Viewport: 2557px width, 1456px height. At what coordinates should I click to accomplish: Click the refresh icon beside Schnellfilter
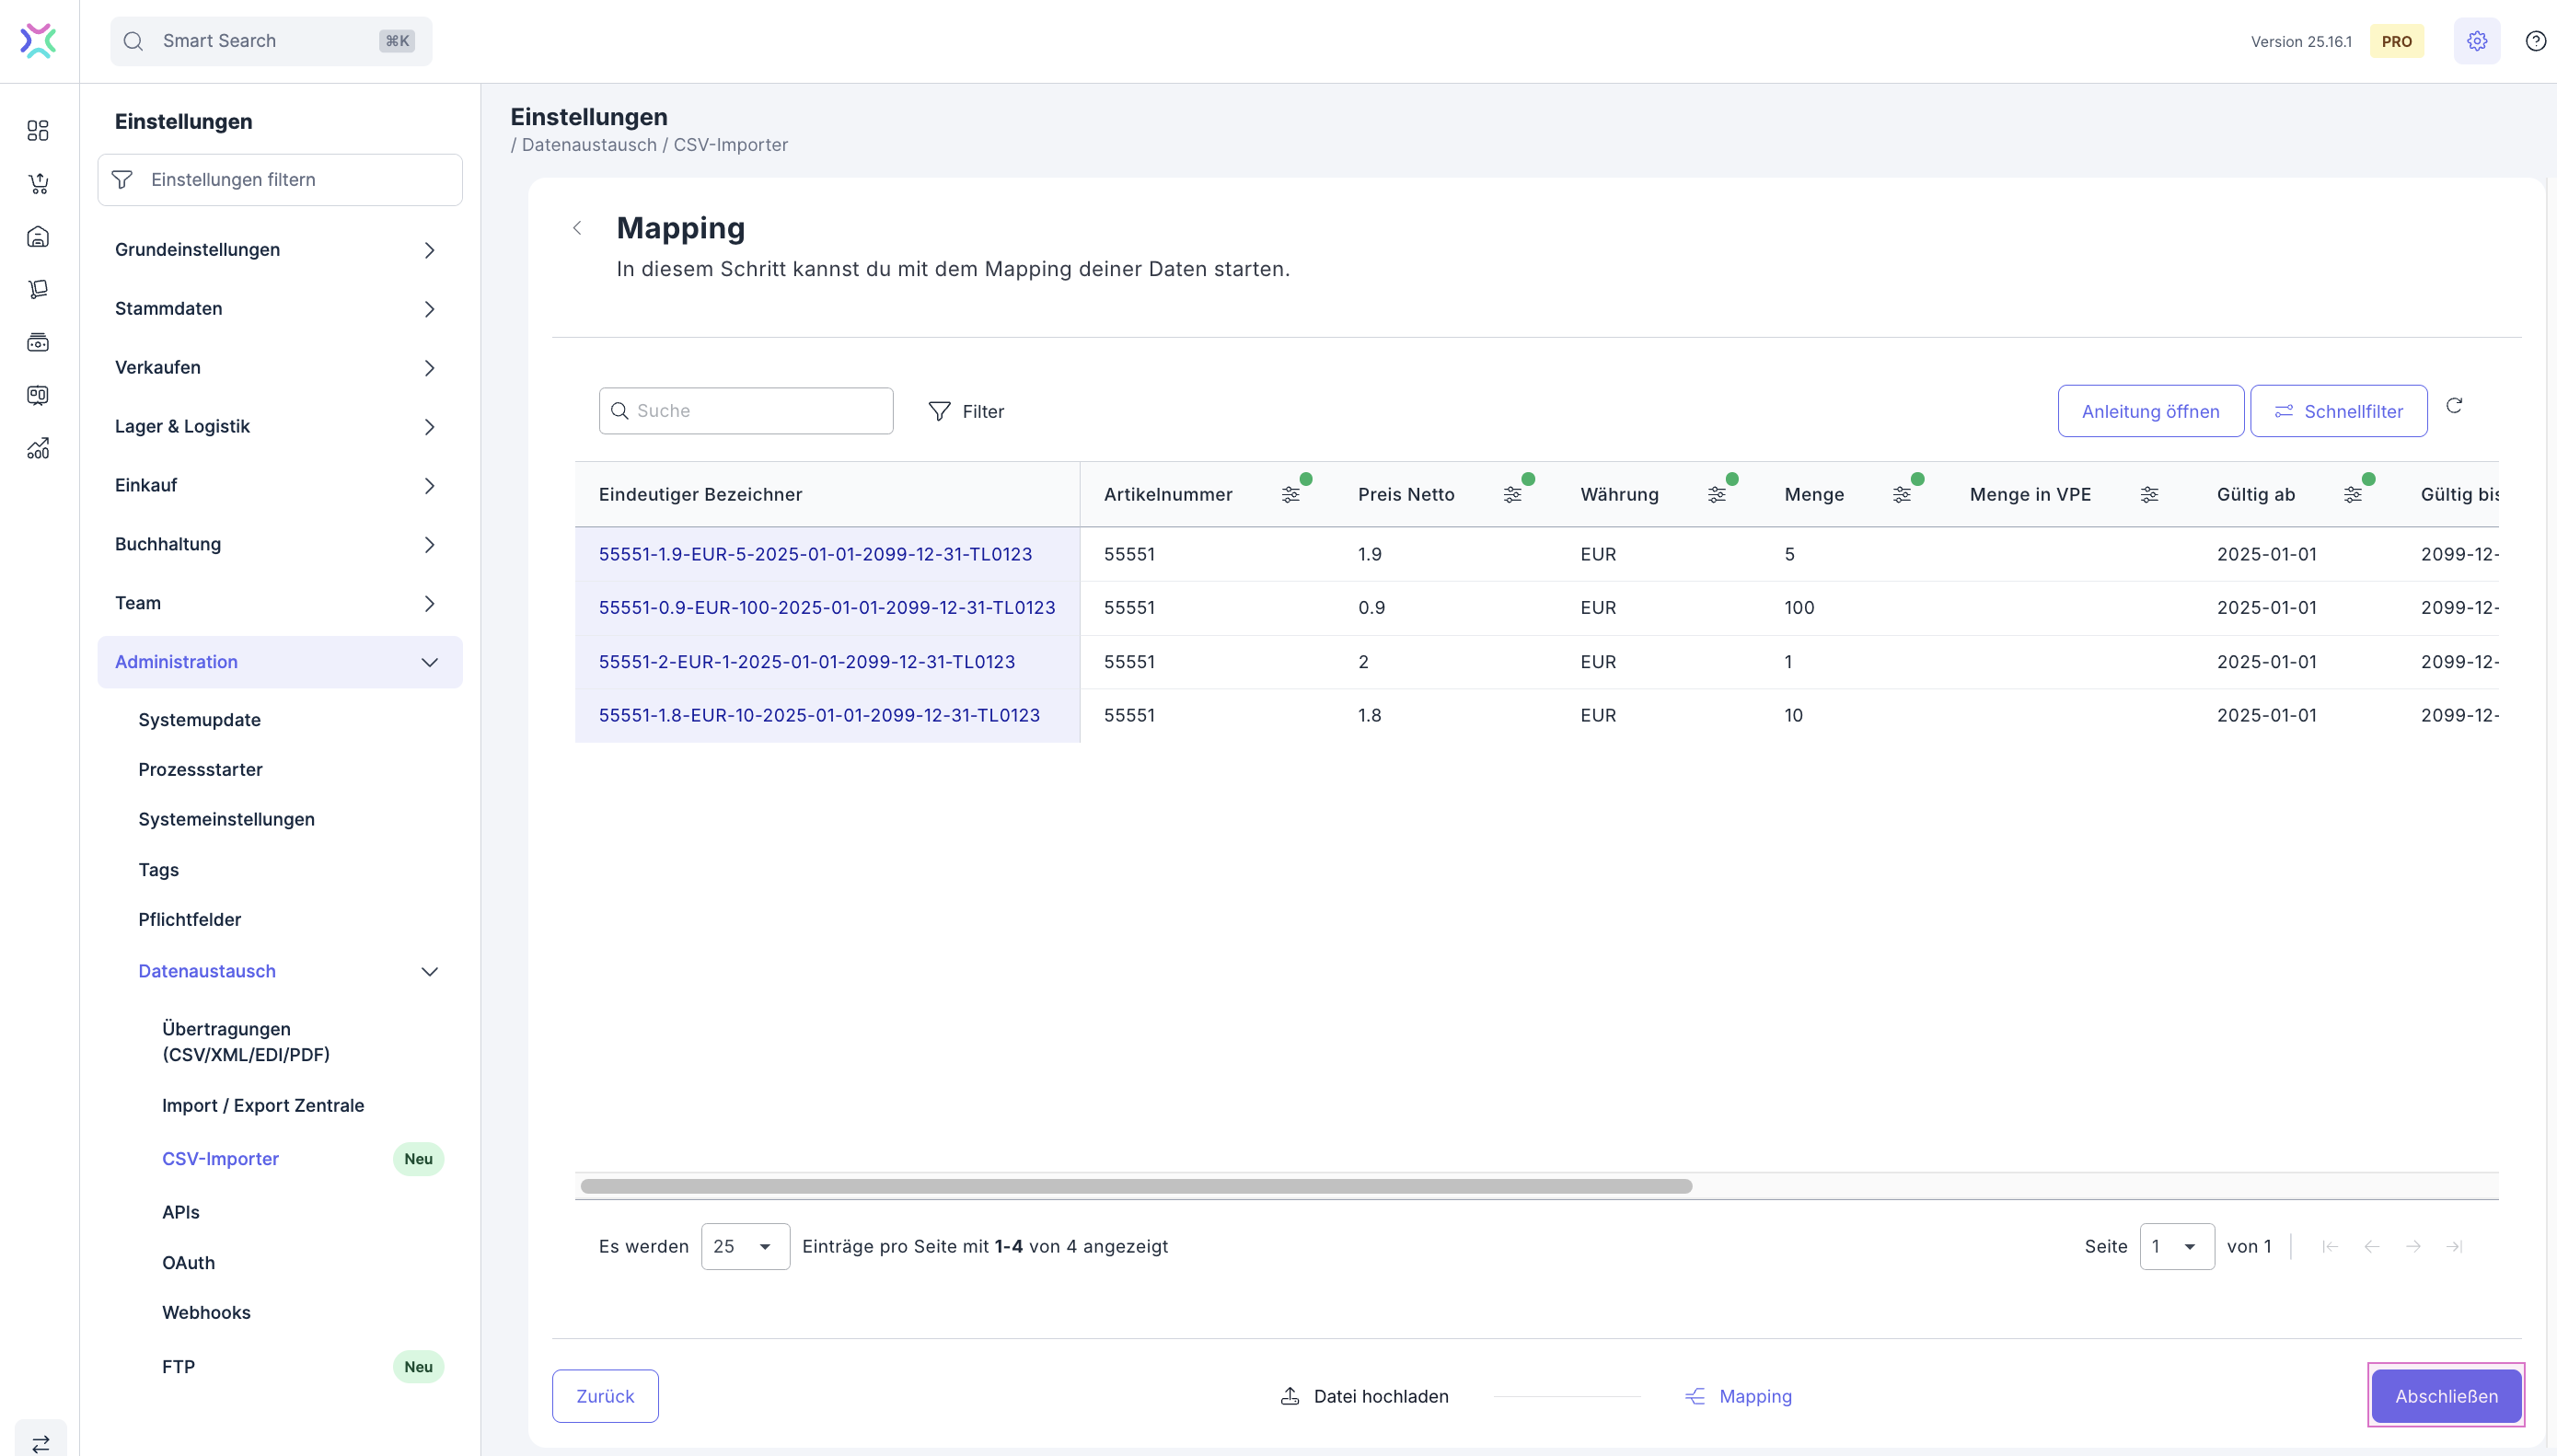2453,406
